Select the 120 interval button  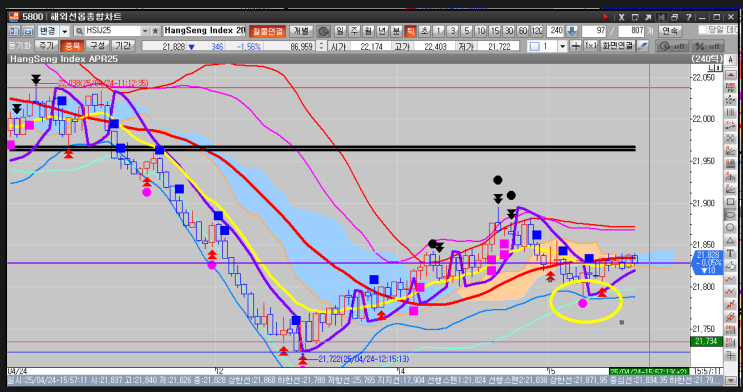point(537,31)
